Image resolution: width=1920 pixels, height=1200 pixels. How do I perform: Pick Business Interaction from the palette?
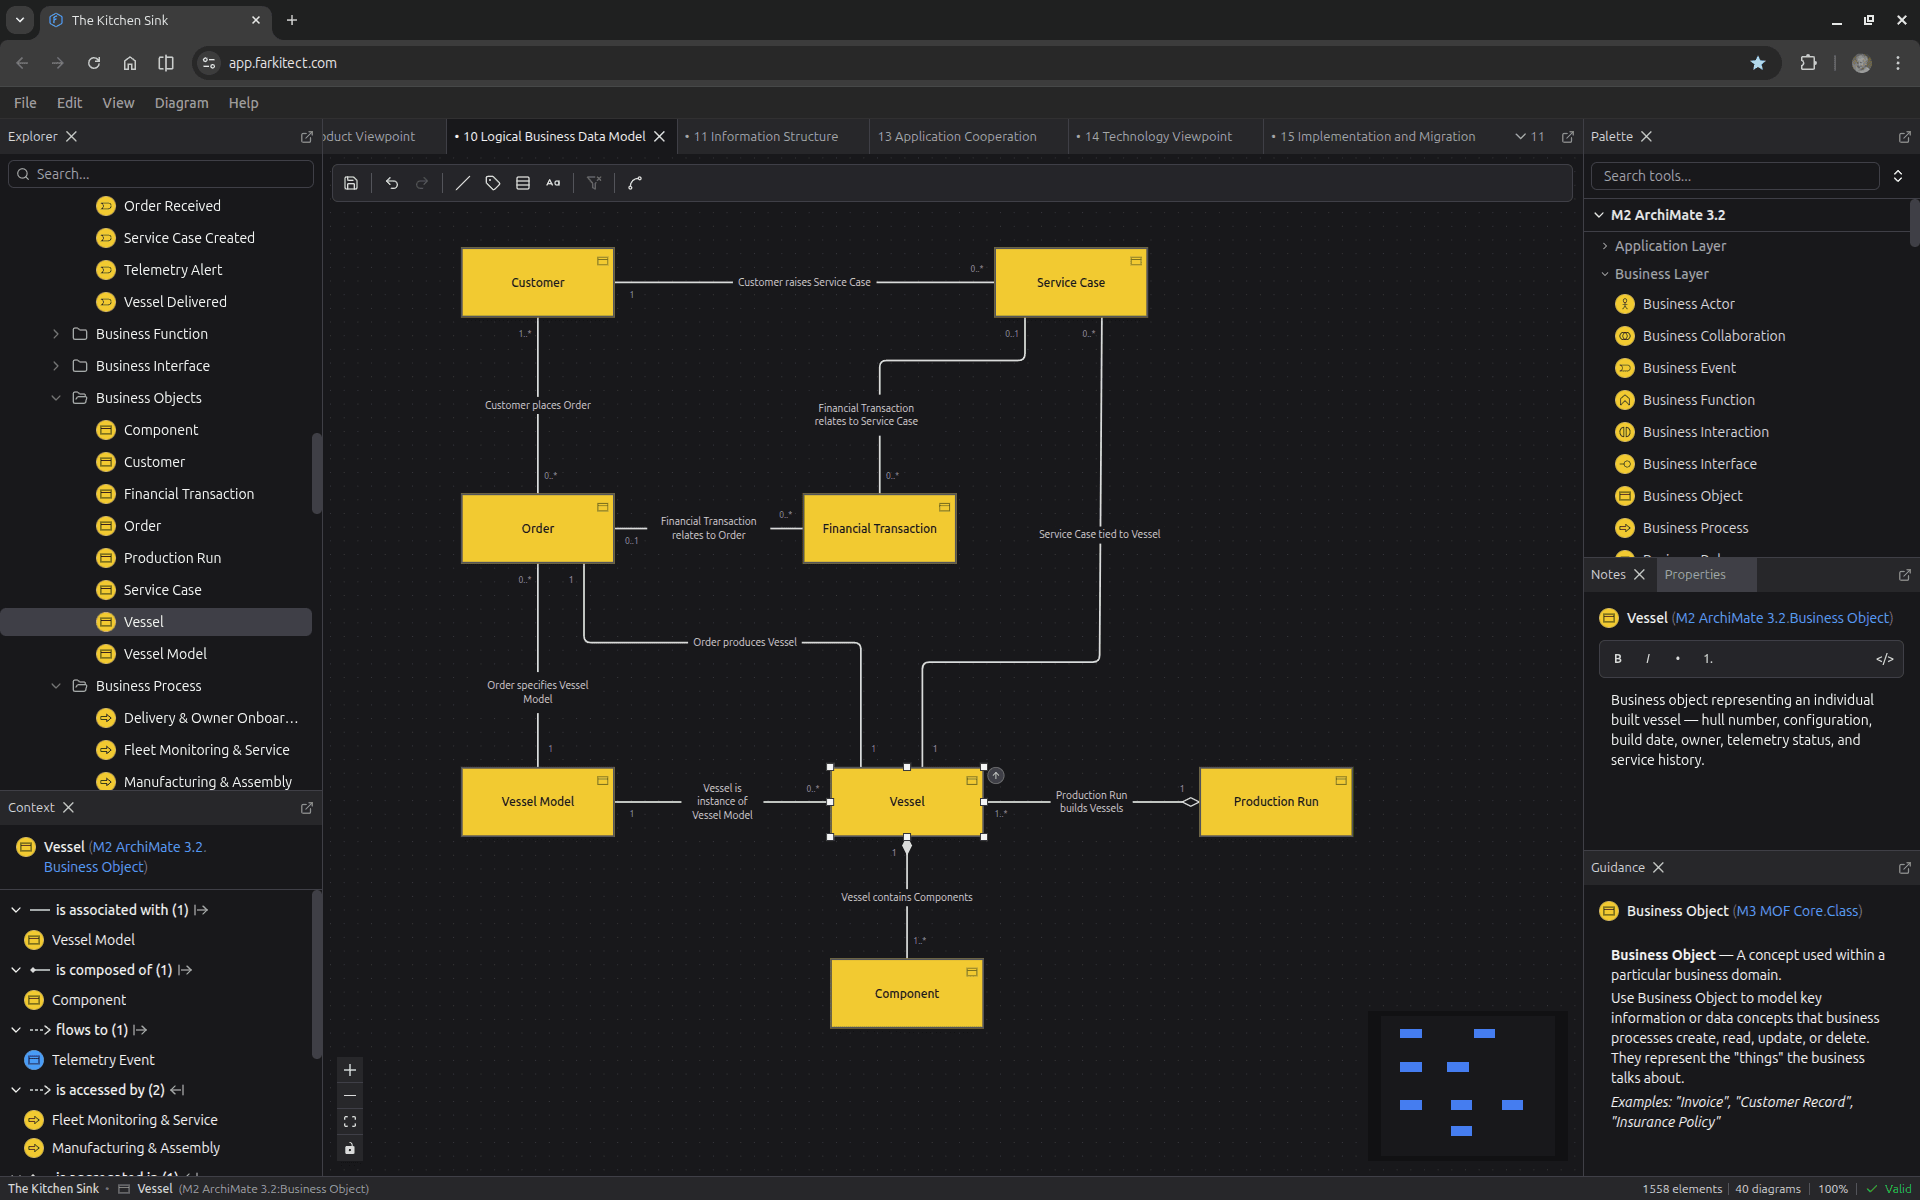point(1705,432)
